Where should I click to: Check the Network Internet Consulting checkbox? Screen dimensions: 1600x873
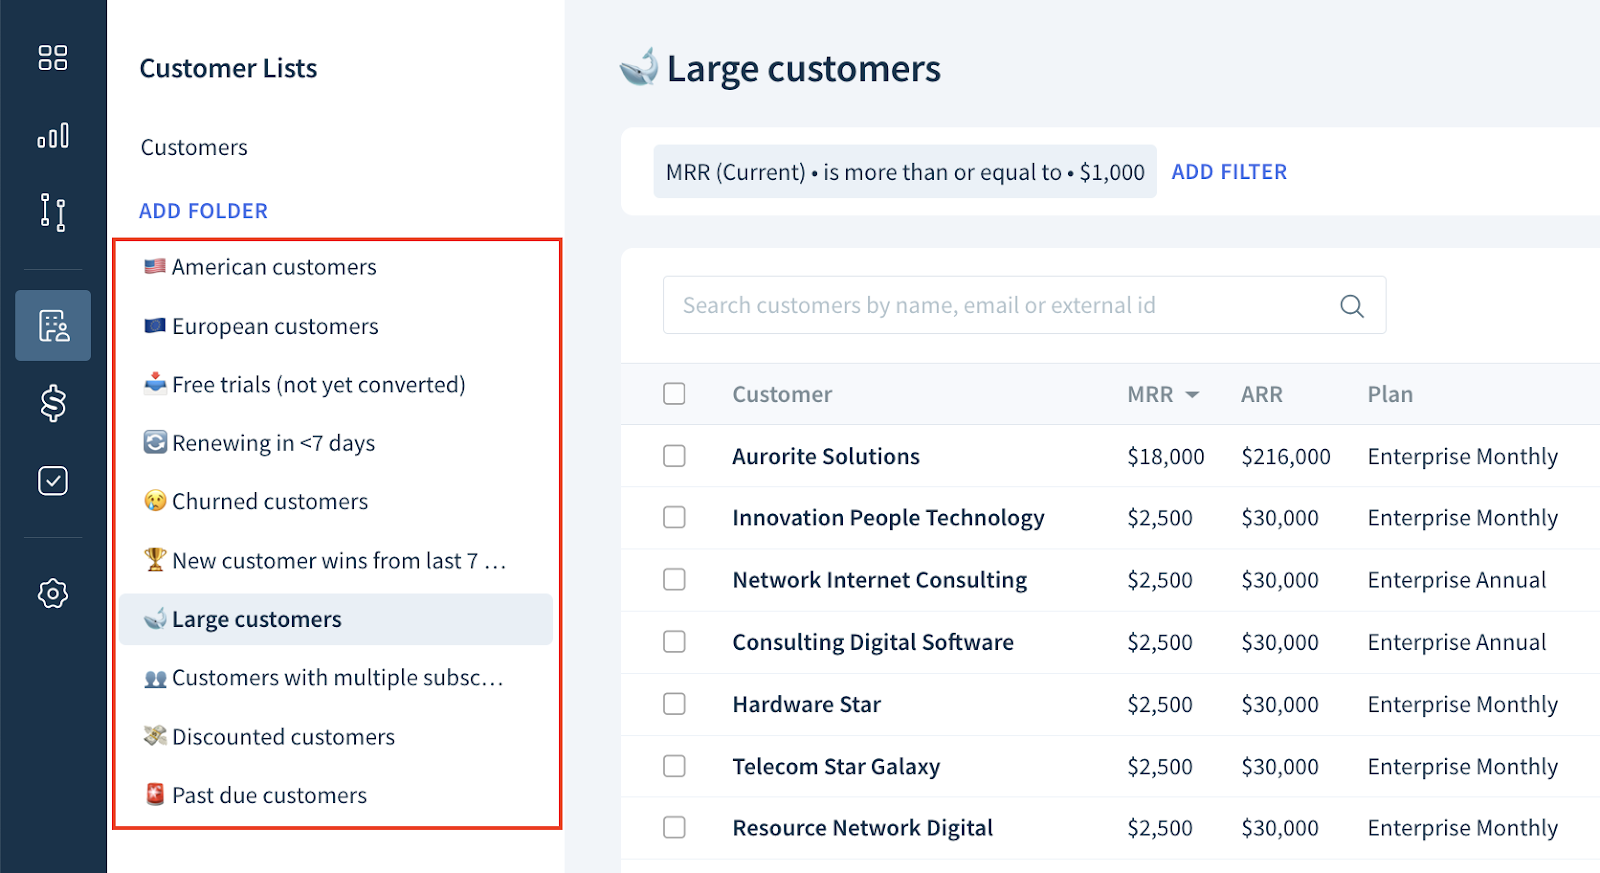click(675, 580)
